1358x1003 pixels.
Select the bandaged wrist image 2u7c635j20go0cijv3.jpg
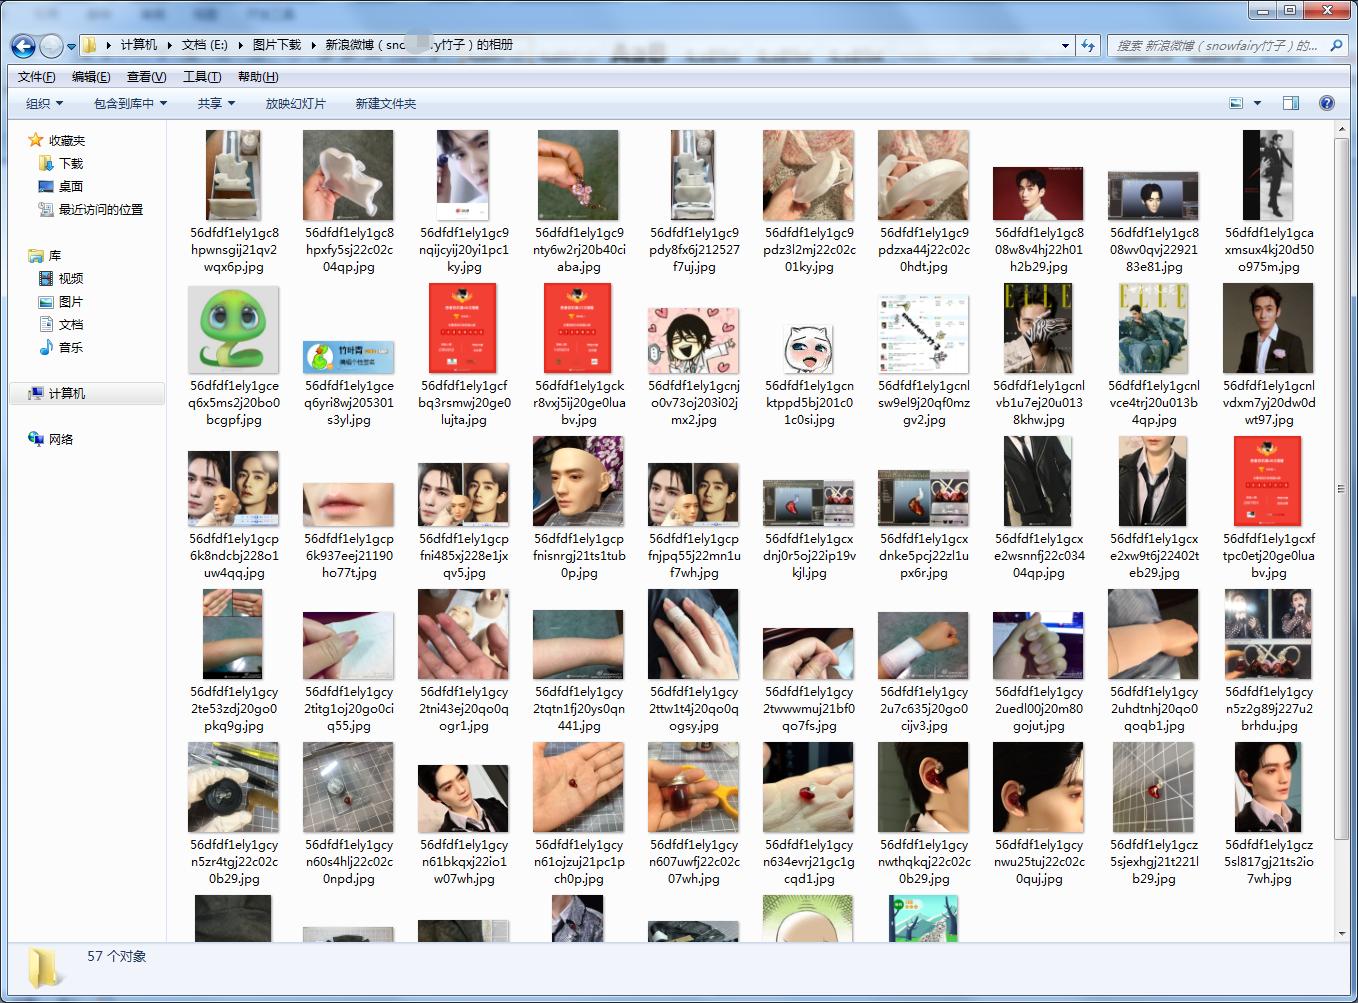tap(923, 646)
